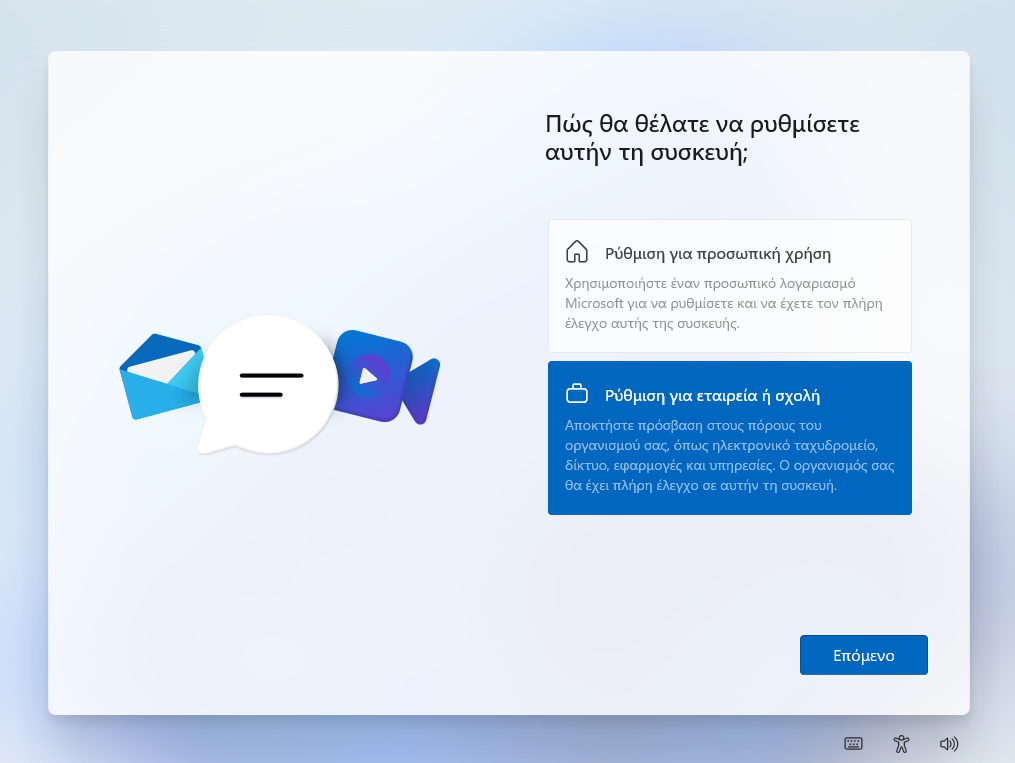Click 'αυτήν τη συσκευή;' in the heading

pos(646,155)
